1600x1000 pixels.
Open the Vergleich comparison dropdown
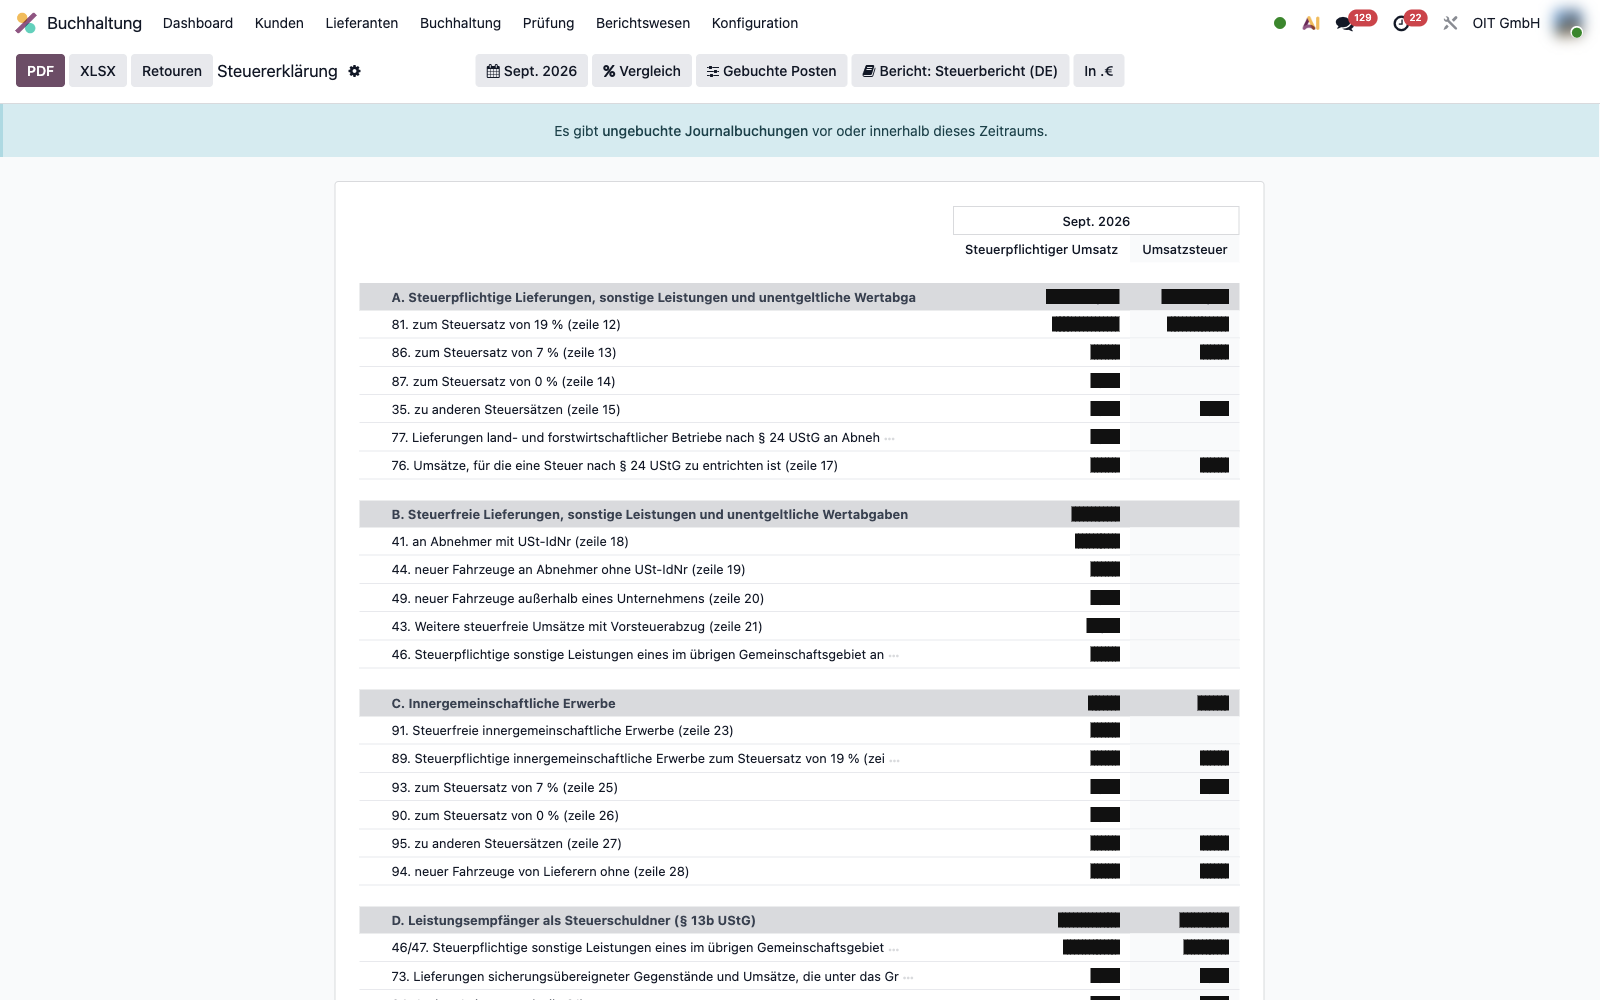point(642,71)
